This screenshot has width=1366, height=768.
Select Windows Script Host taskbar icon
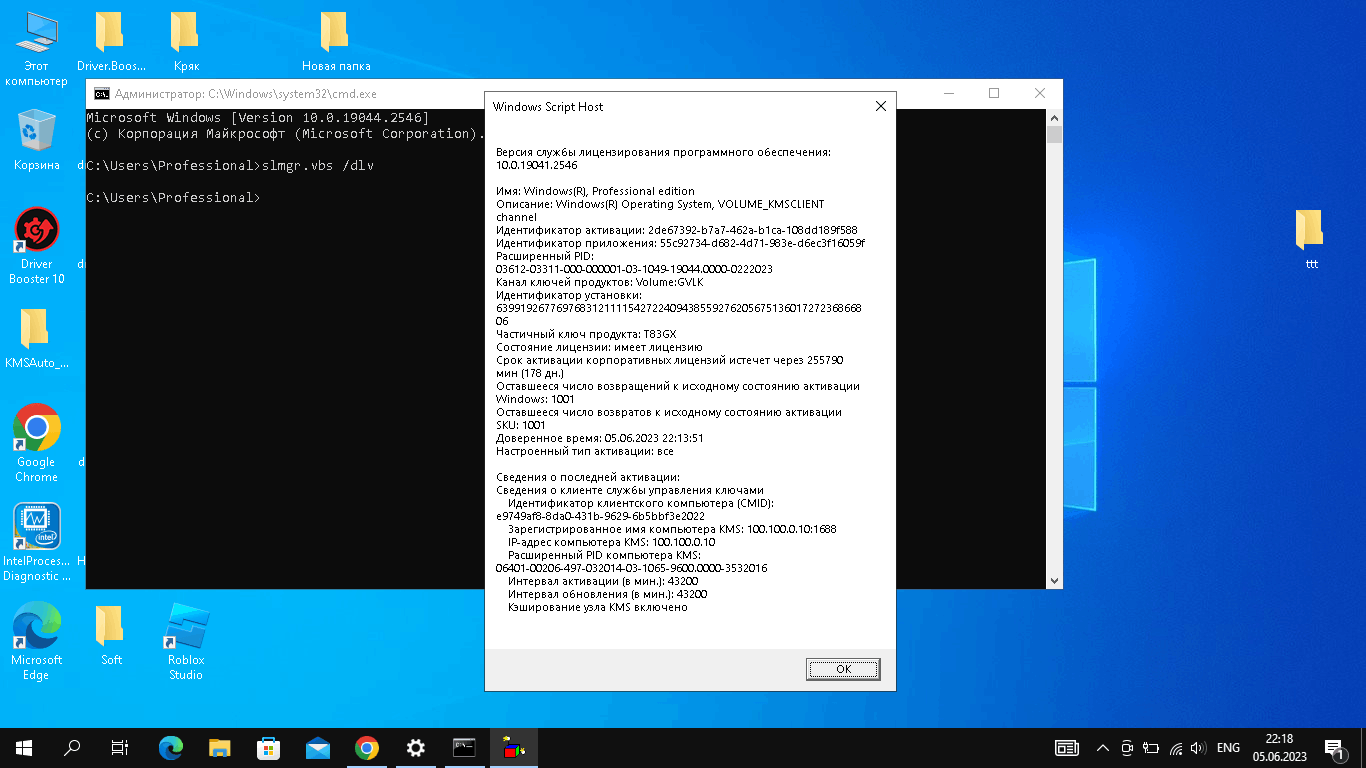coord(514,748)
